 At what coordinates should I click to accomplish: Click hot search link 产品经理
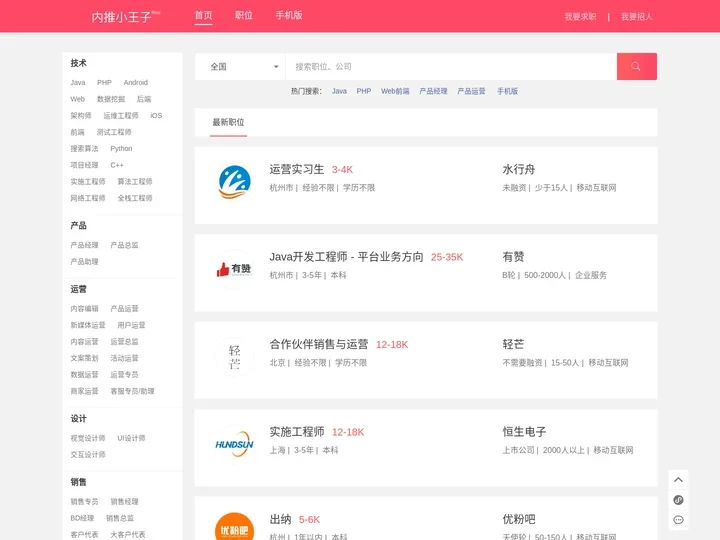coord(433,91)
